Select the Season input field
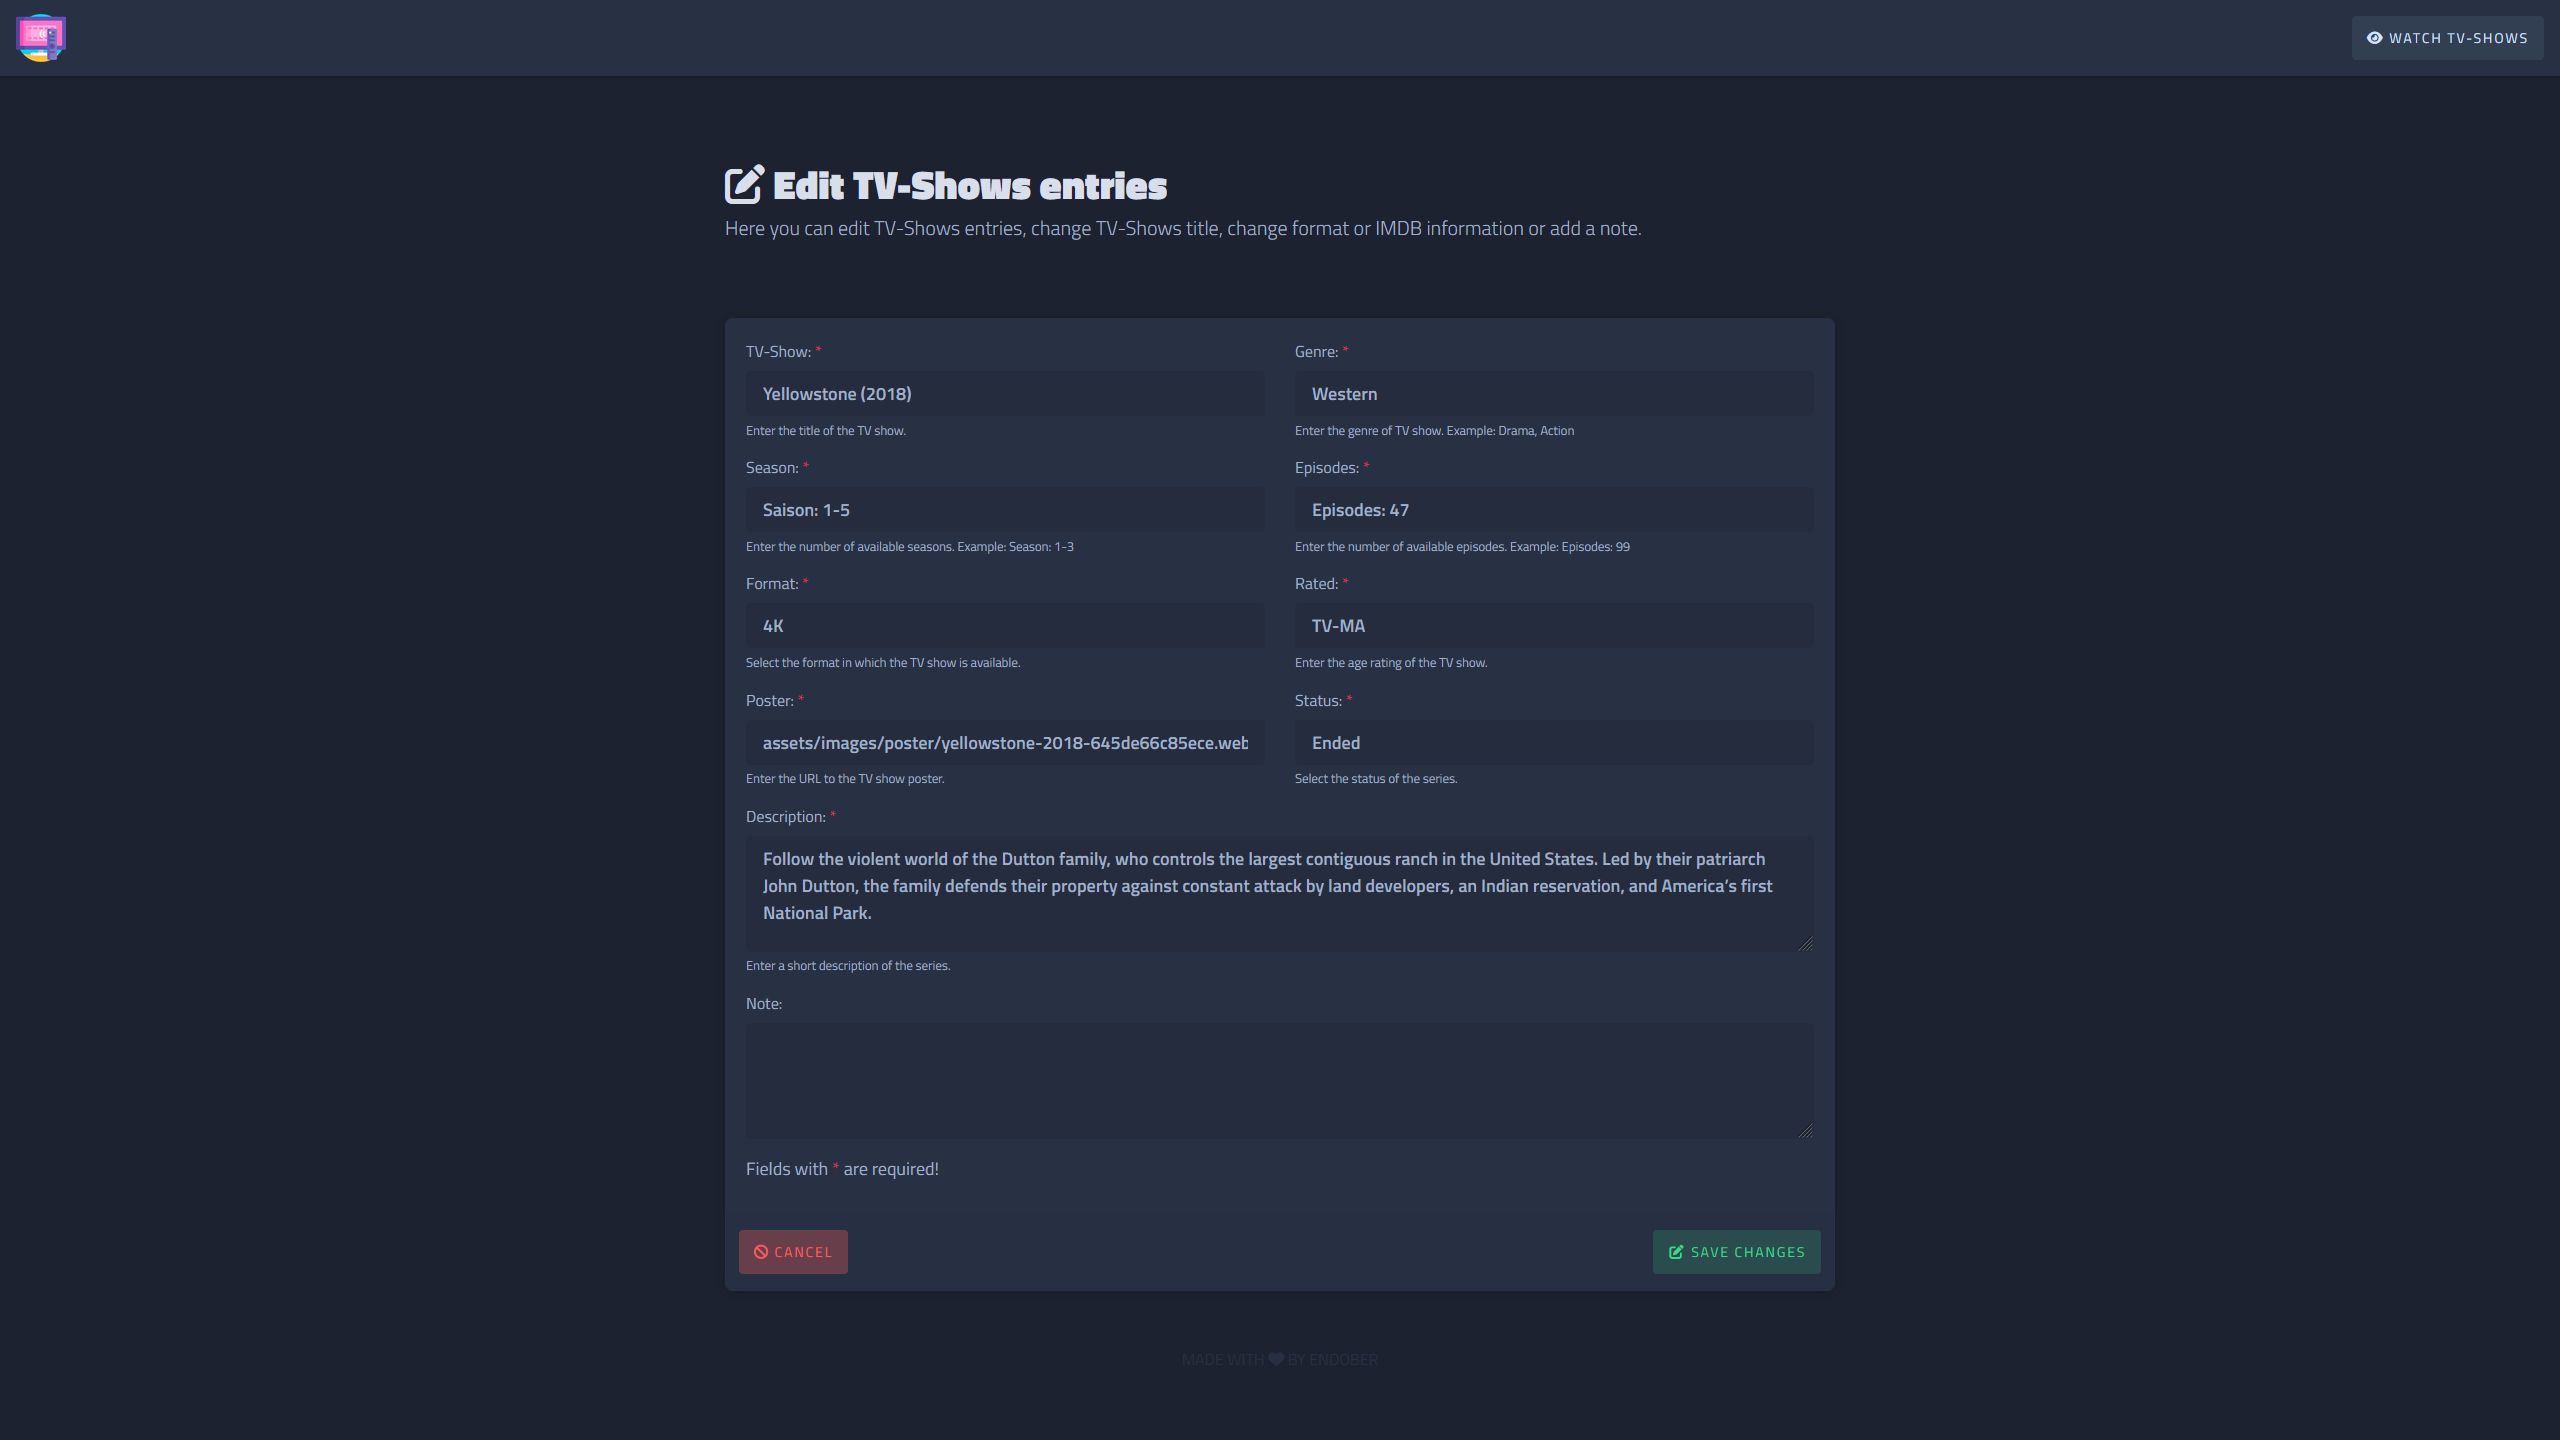2560x1440 pixels. point(1004,510)
